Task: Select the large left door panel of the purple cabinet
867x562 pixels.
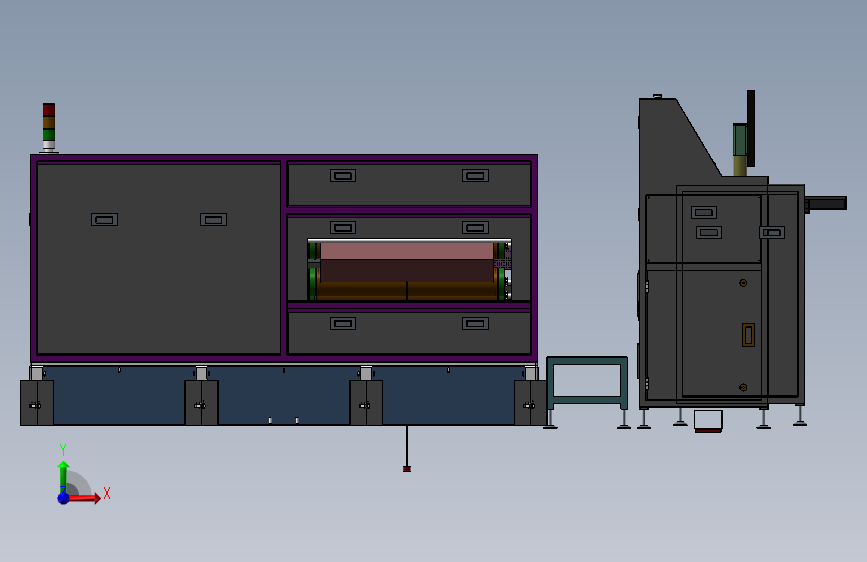Action: click(158, 258)
